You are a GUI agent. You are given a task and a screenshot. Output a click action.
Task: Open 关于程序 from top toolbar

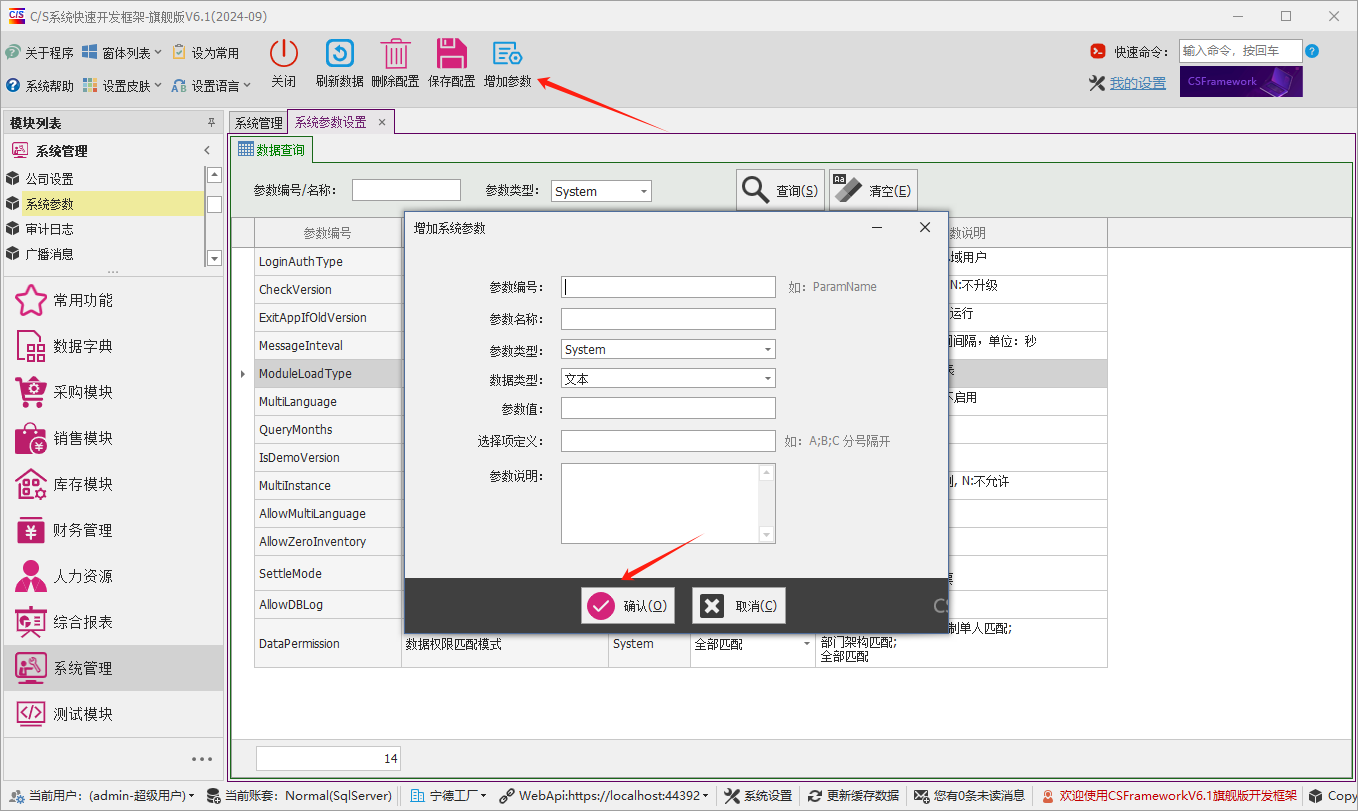pyautogui.click(x=40, y=52)
